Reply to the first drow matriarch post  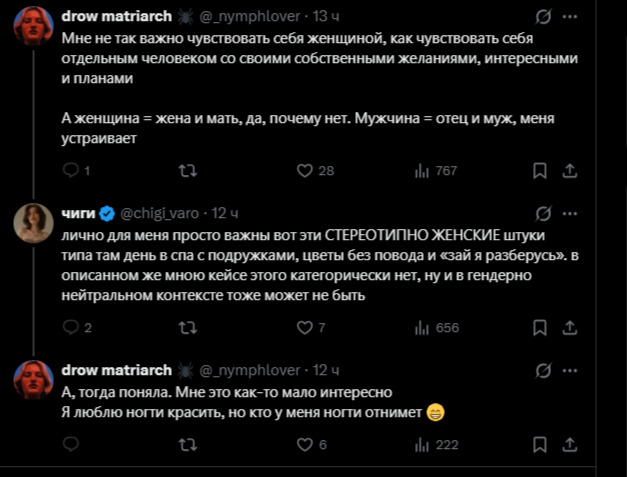(x=71, y=171)
